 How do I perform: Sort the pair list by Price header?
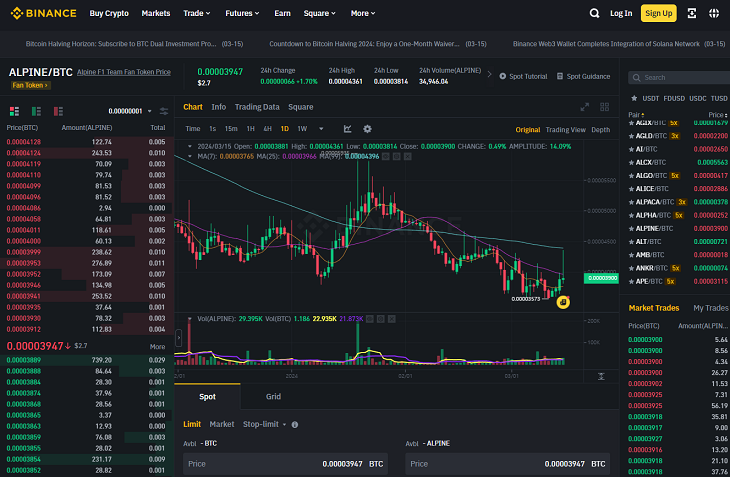pyautogui.click(x=717, y=114)
